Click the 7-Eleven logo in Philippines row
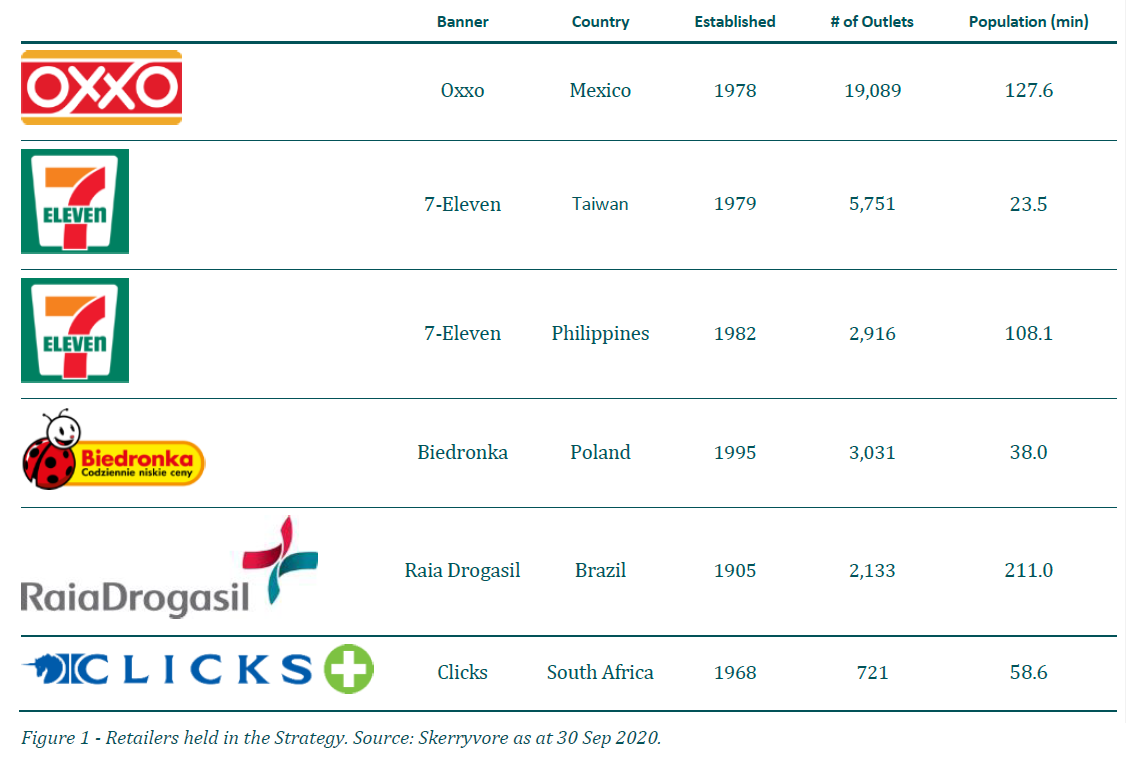The height and width of the screenshot is (758, 1126). tap(75, 330)
